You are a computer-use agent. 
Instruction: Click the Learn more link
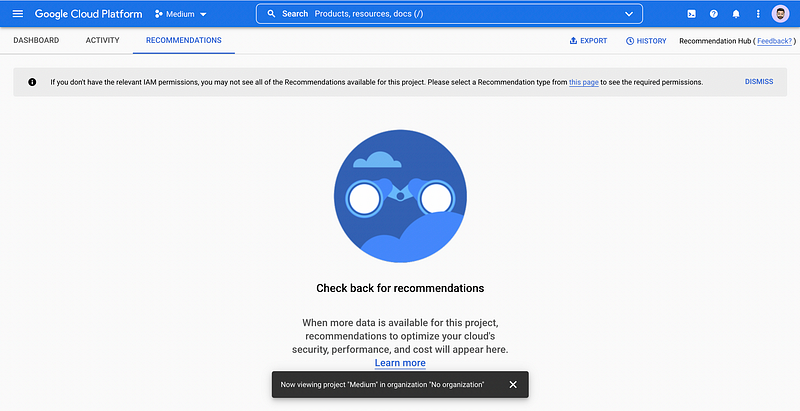tap(400, 363)
